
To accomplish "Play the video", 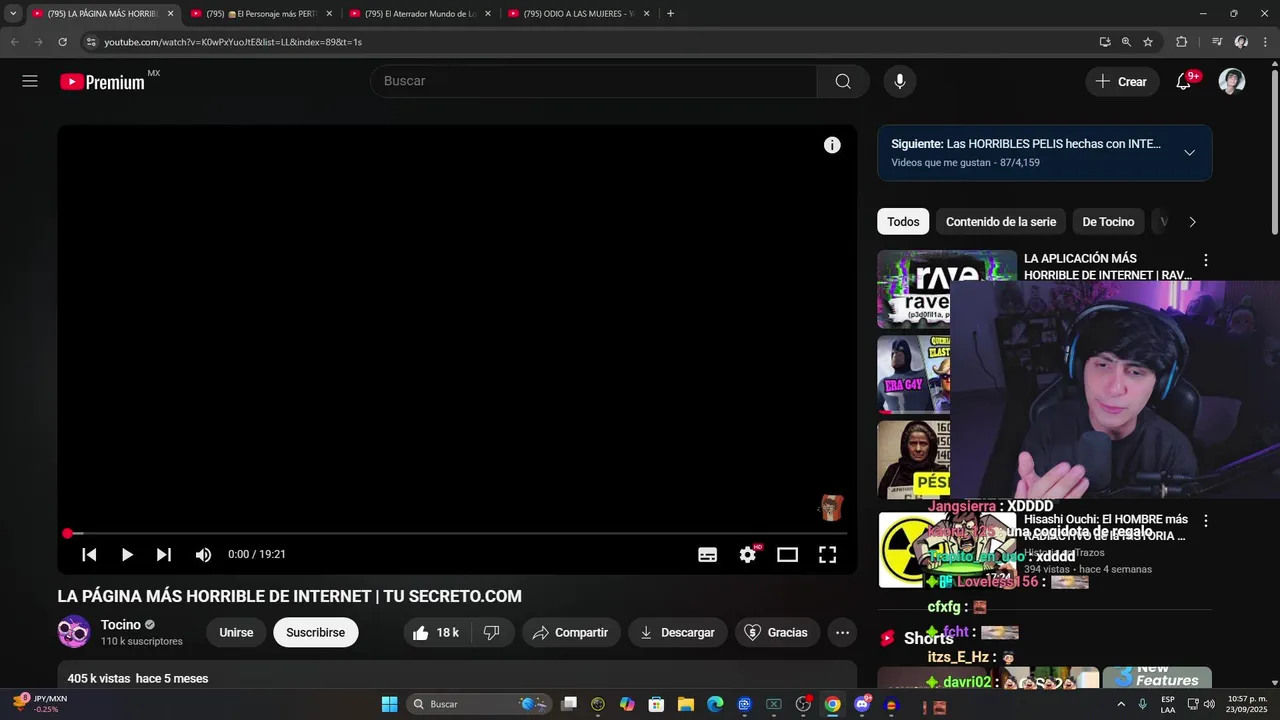I will [127, 554].
